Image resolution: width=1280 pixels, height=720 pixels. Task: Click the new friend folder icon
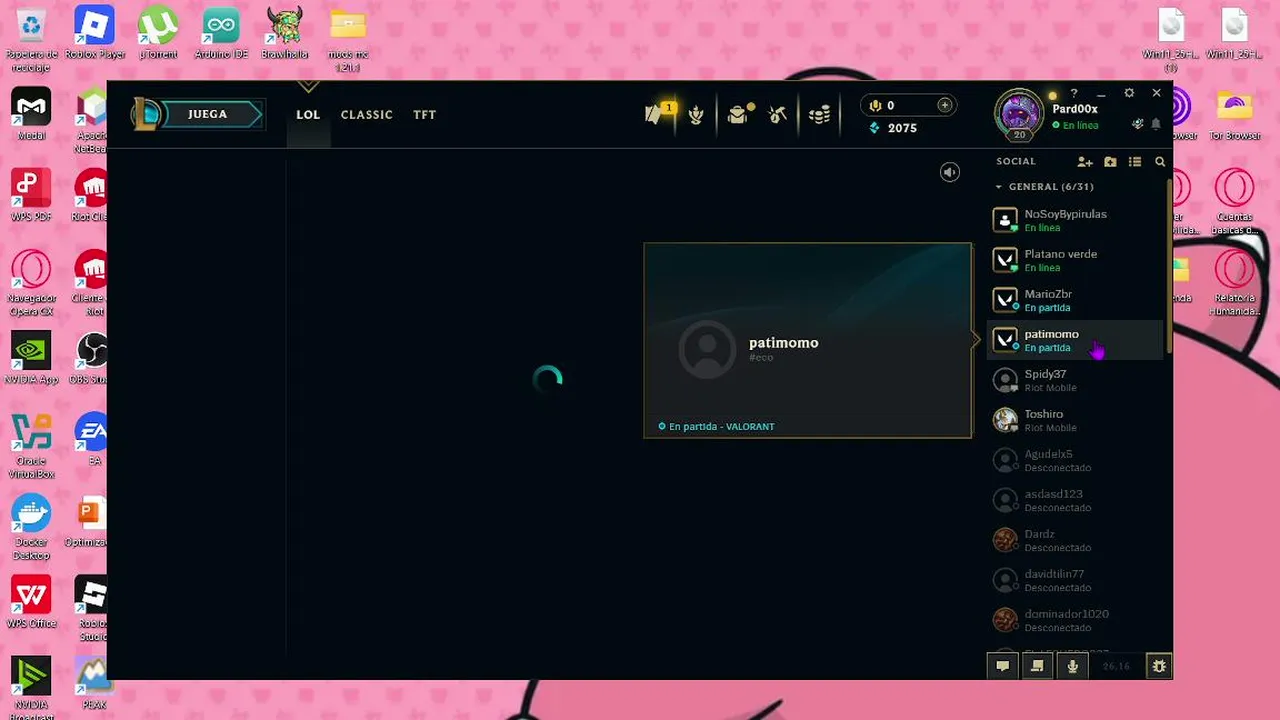[x=1110, y=161]
